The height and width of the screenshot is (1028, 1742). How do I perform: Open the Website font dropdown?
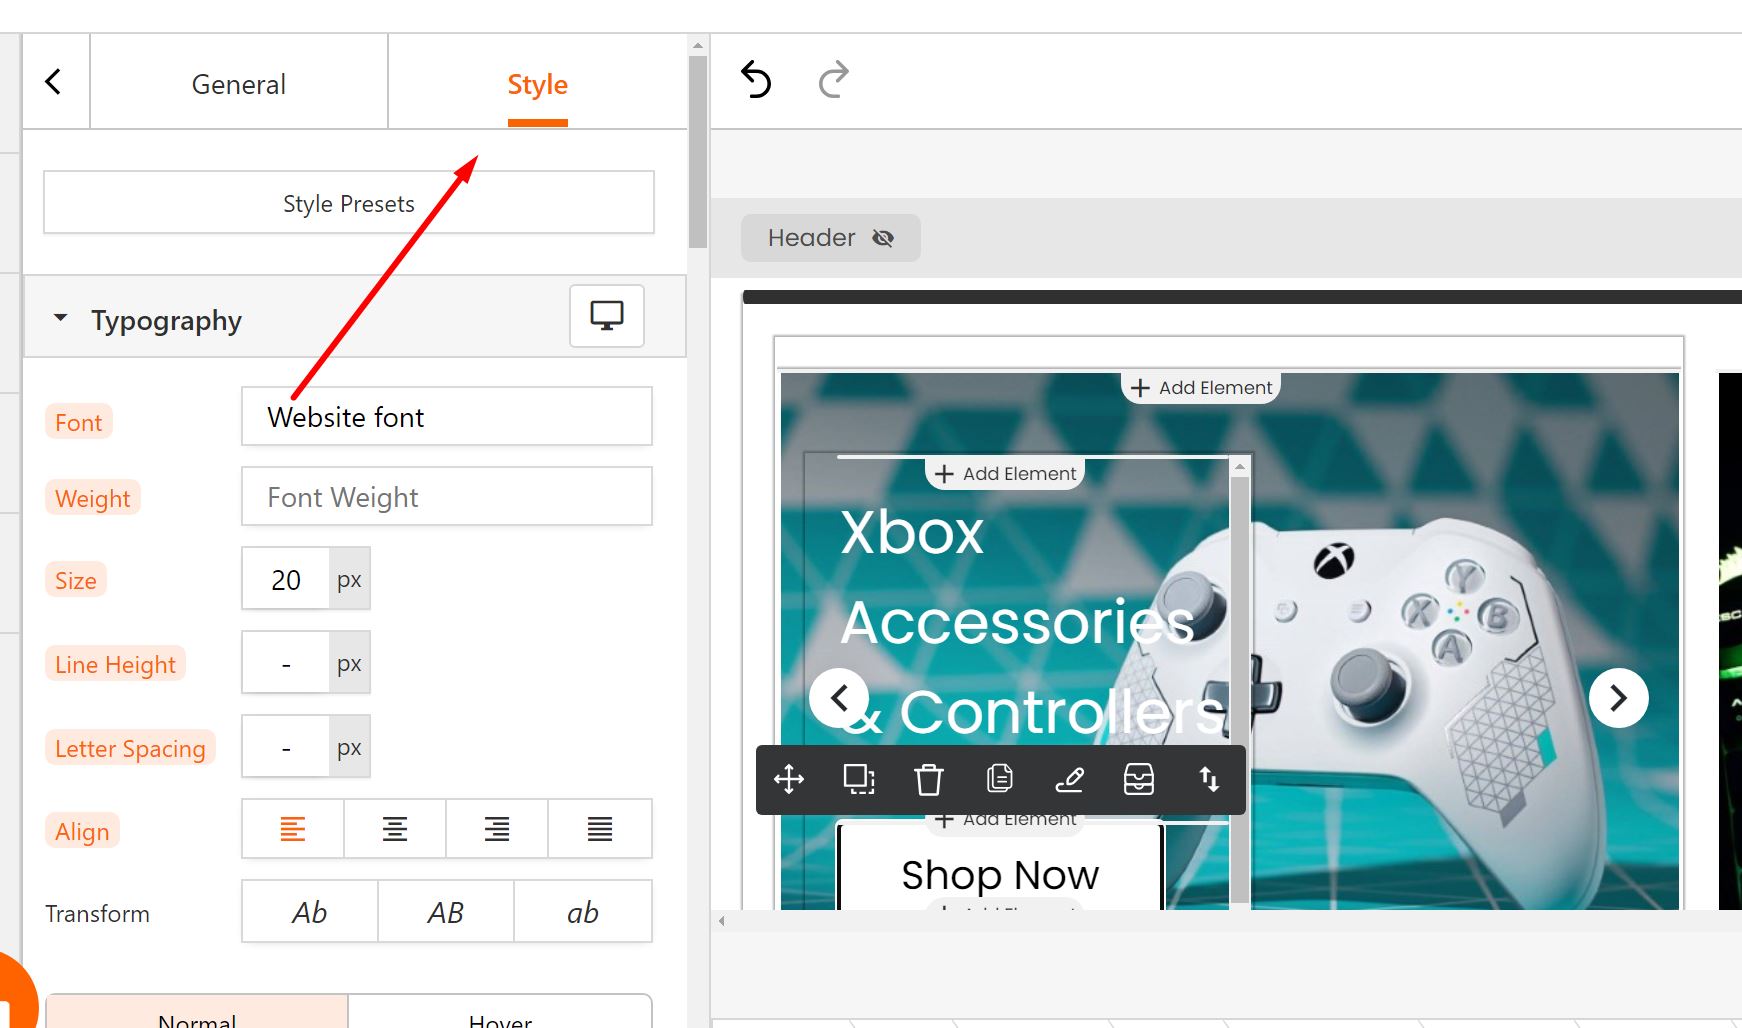[x=447, y=416]
